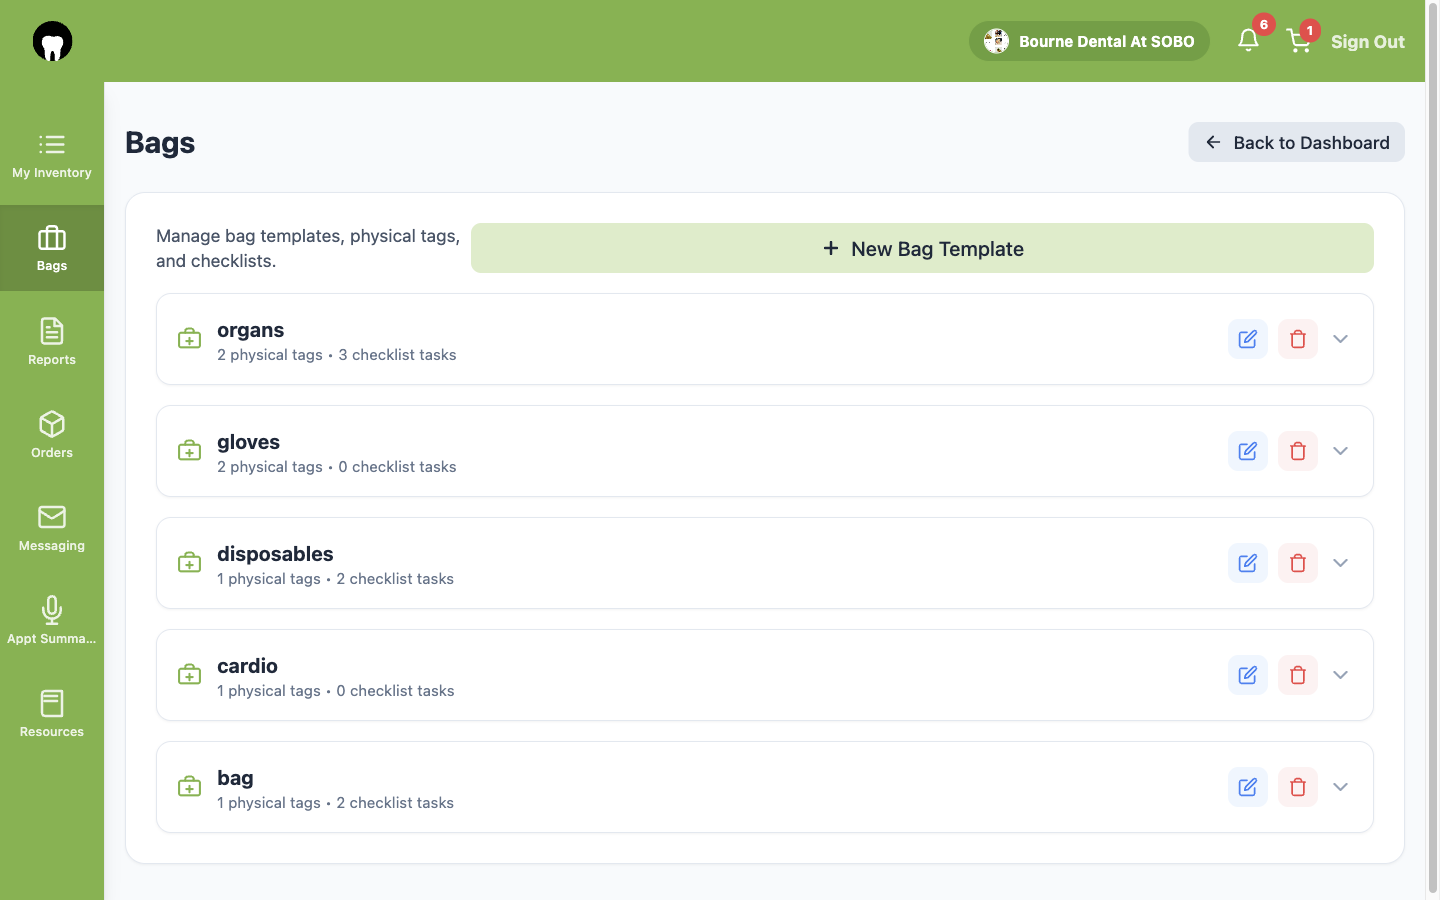Click the cardio medical bag icon
This screenshot has width=1440, height=900.
(189, 675)
